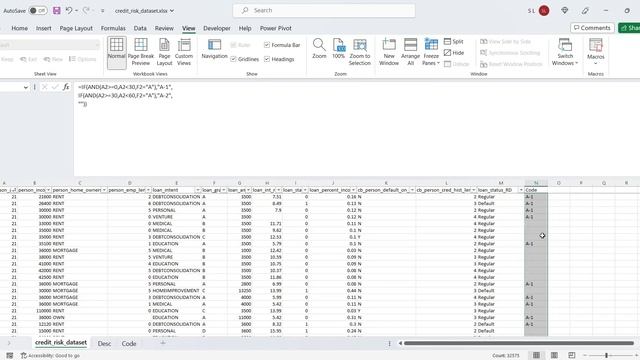The height and width of the screenshot is (360, 640).
Task: Toggle the Headings checkbox
Action: pos(267,59)
